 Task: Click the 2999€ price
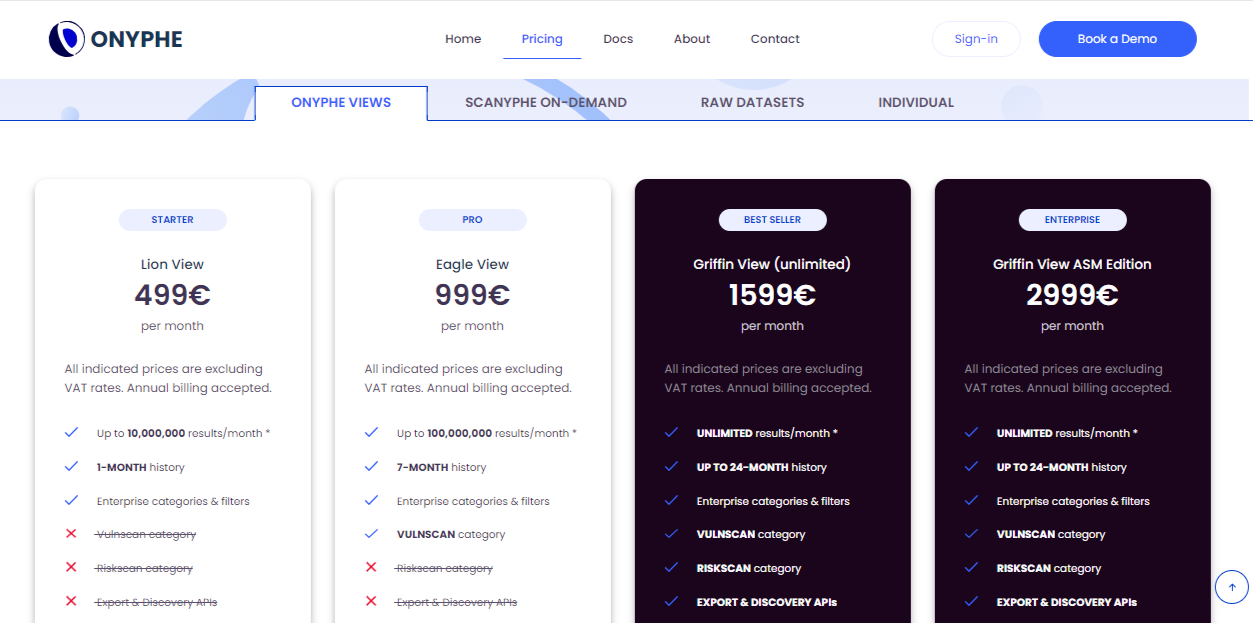[x=1072, y=295]
